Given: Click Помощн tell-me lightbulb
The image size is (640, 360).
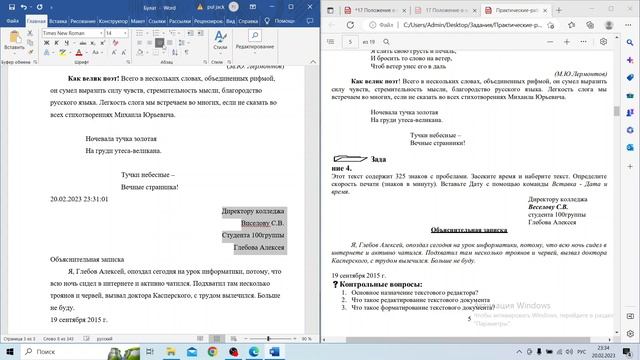Looking at the screenshot, I should click(280, 21).
